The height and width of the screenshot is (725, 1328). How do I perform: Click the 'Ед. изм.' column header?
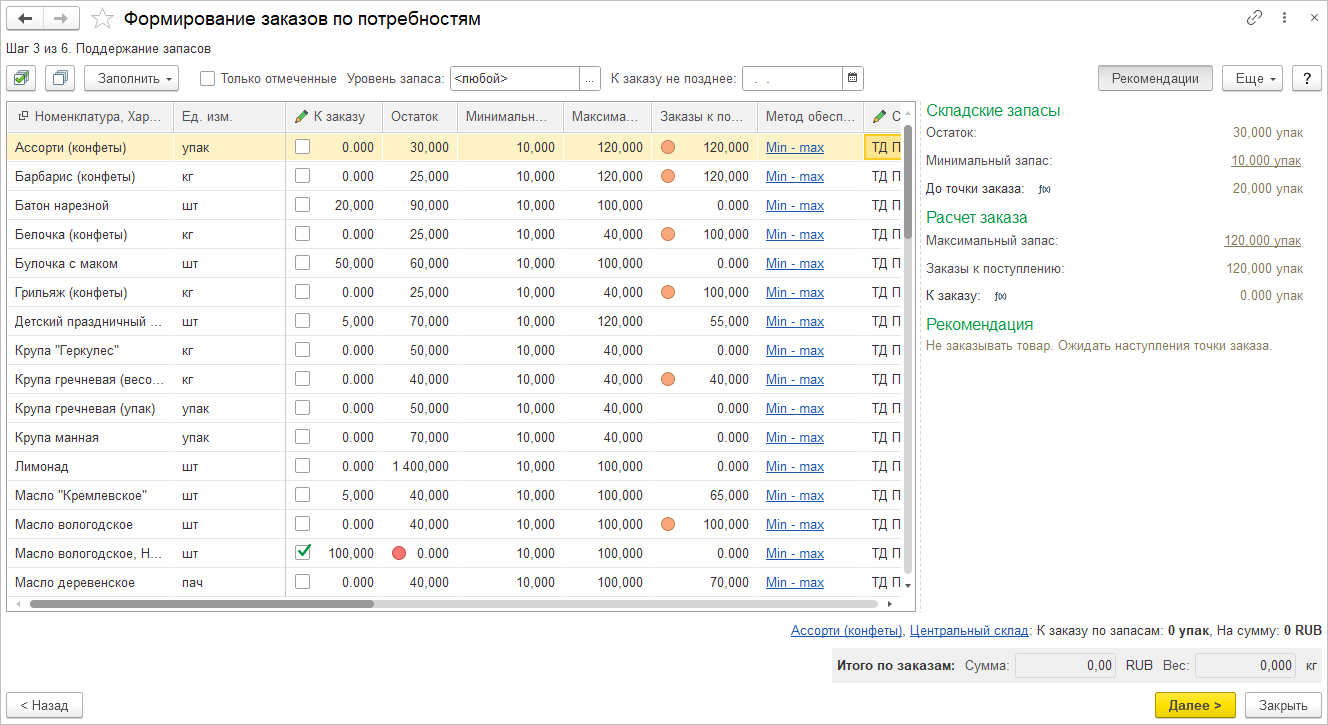[206, 117]
